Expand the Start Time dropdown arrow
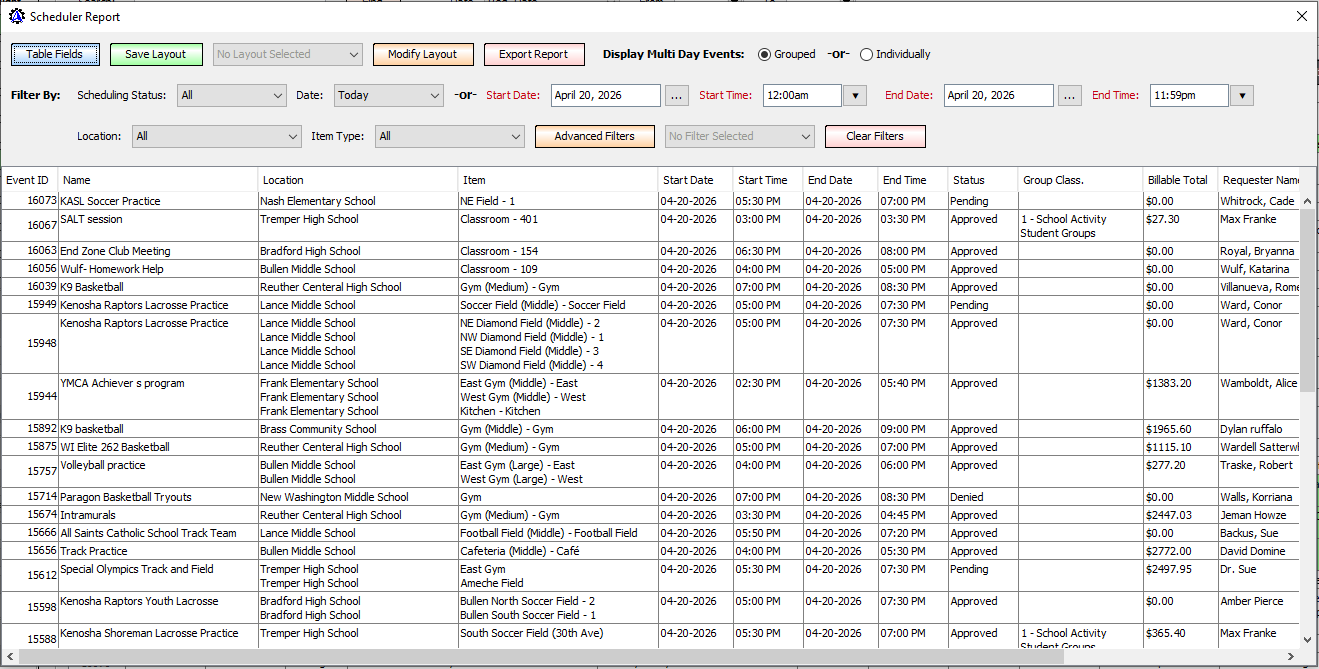The width and height of the screenshot is (1319, 669). (855, 96)
